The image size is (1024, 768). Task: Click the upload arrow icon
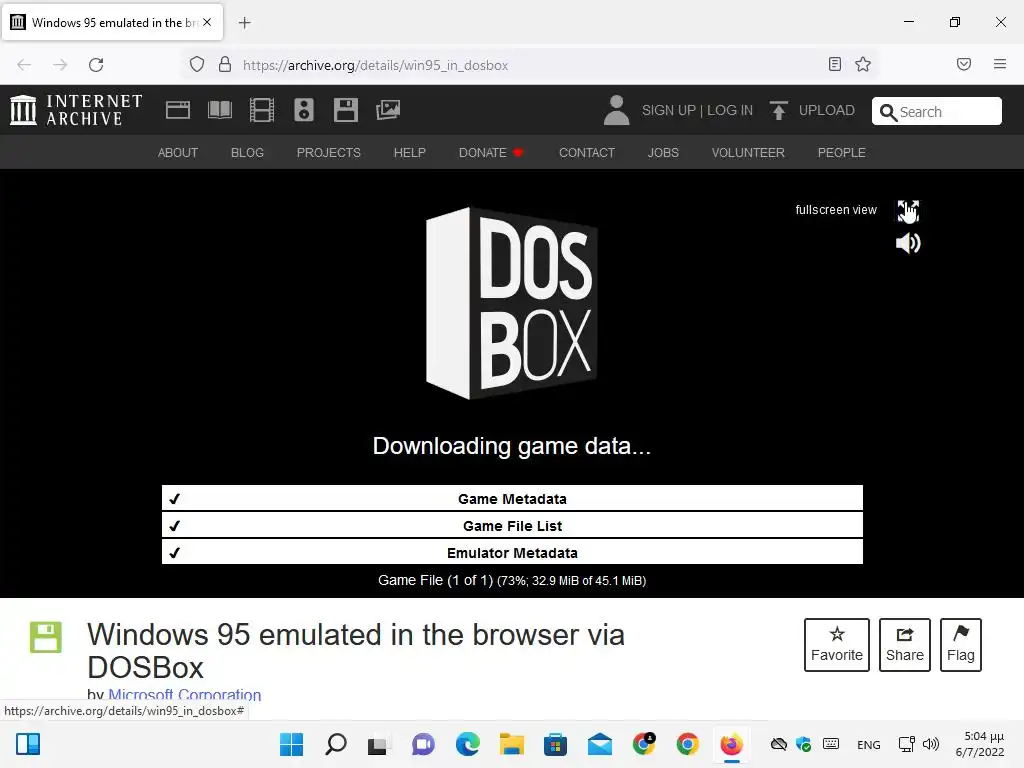tap(778, 110)
